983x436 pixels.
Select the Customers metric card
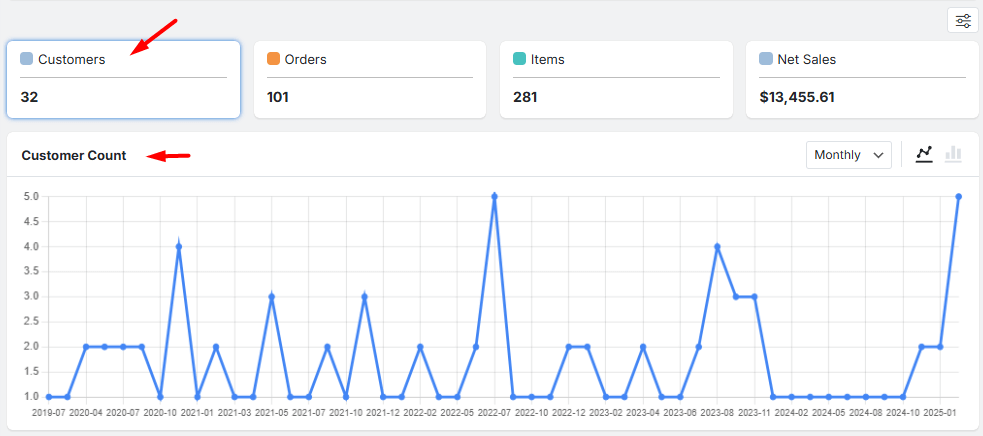tap(123, 79)
